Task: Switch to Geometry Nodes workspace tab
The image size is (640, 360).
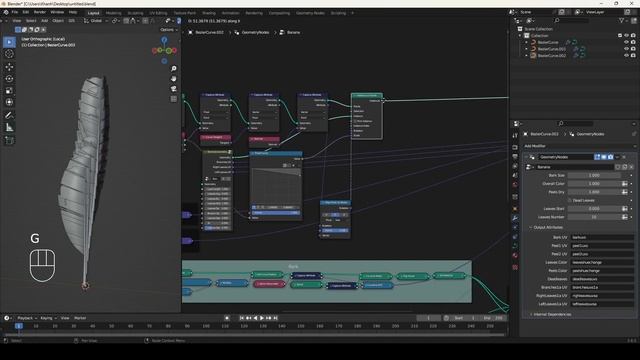Action: point(310,13)
